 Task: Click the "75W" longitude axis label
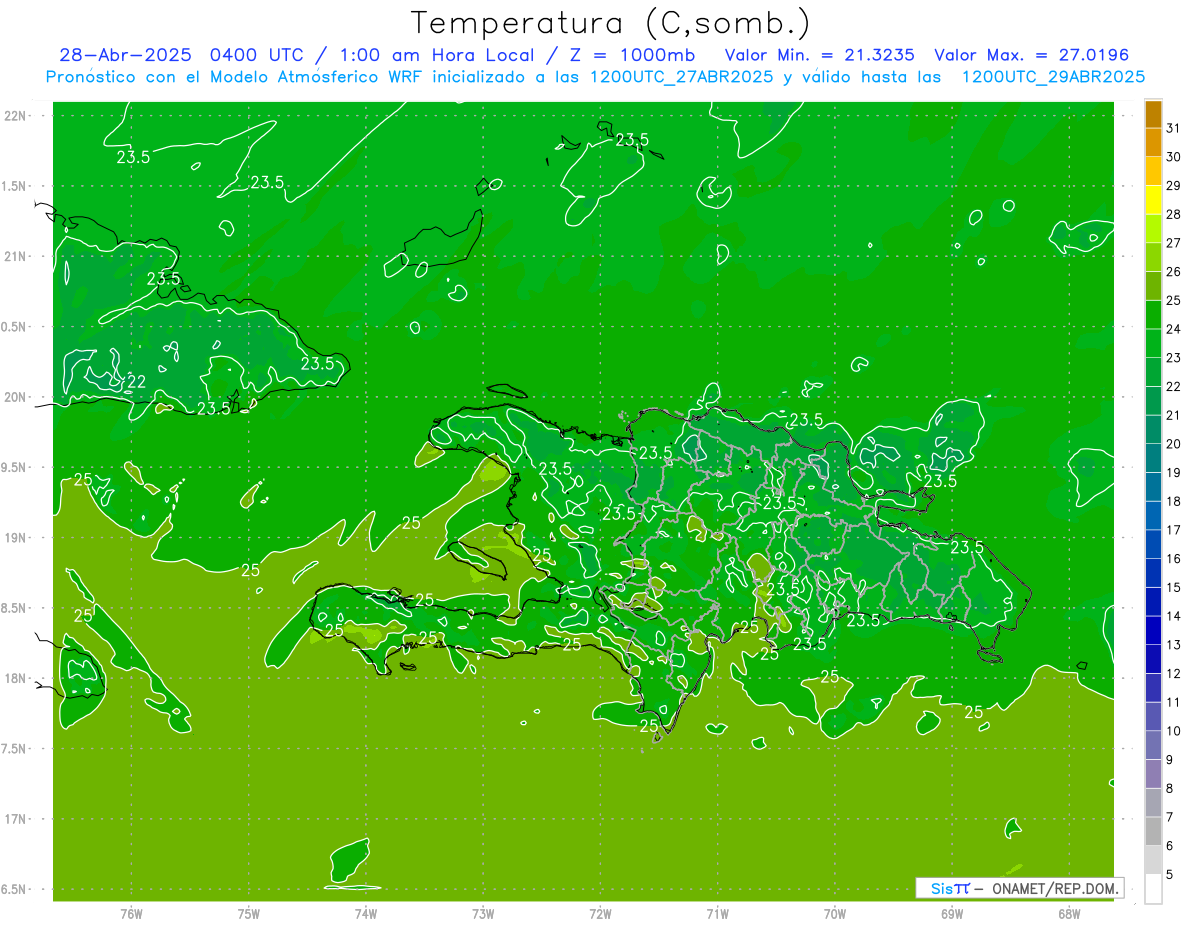[x=249, y=913]
